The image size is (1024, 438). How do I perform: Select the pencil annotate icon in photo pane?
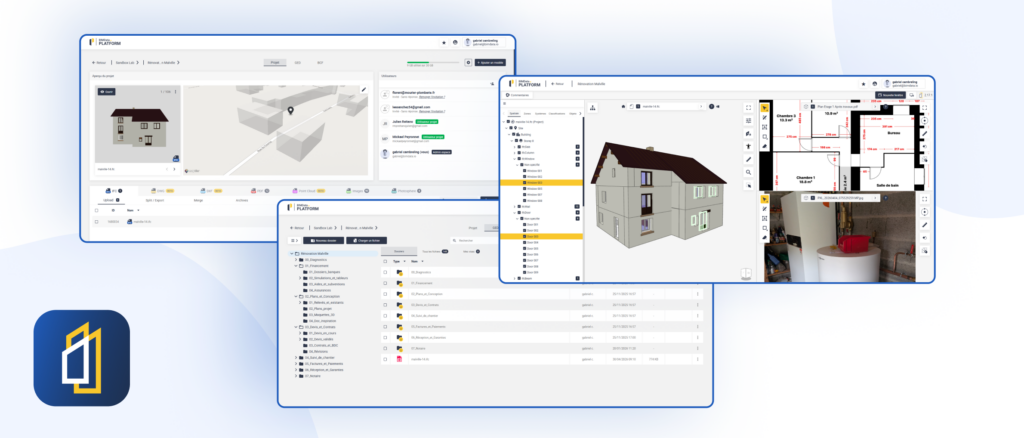pos(924,225)
